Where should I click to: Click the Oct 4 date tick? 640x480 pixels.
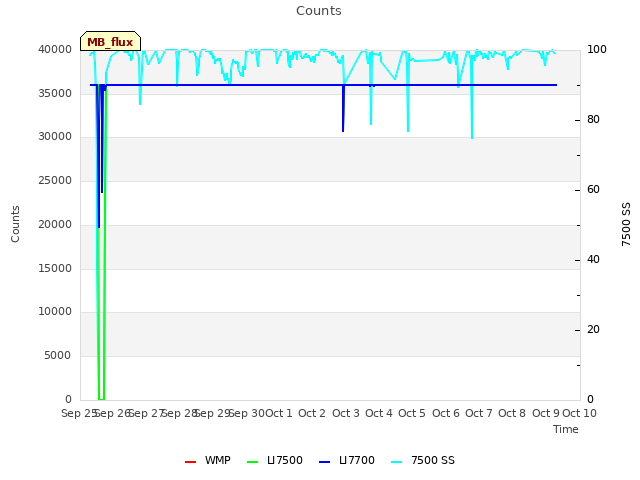[x=379, y=413]
